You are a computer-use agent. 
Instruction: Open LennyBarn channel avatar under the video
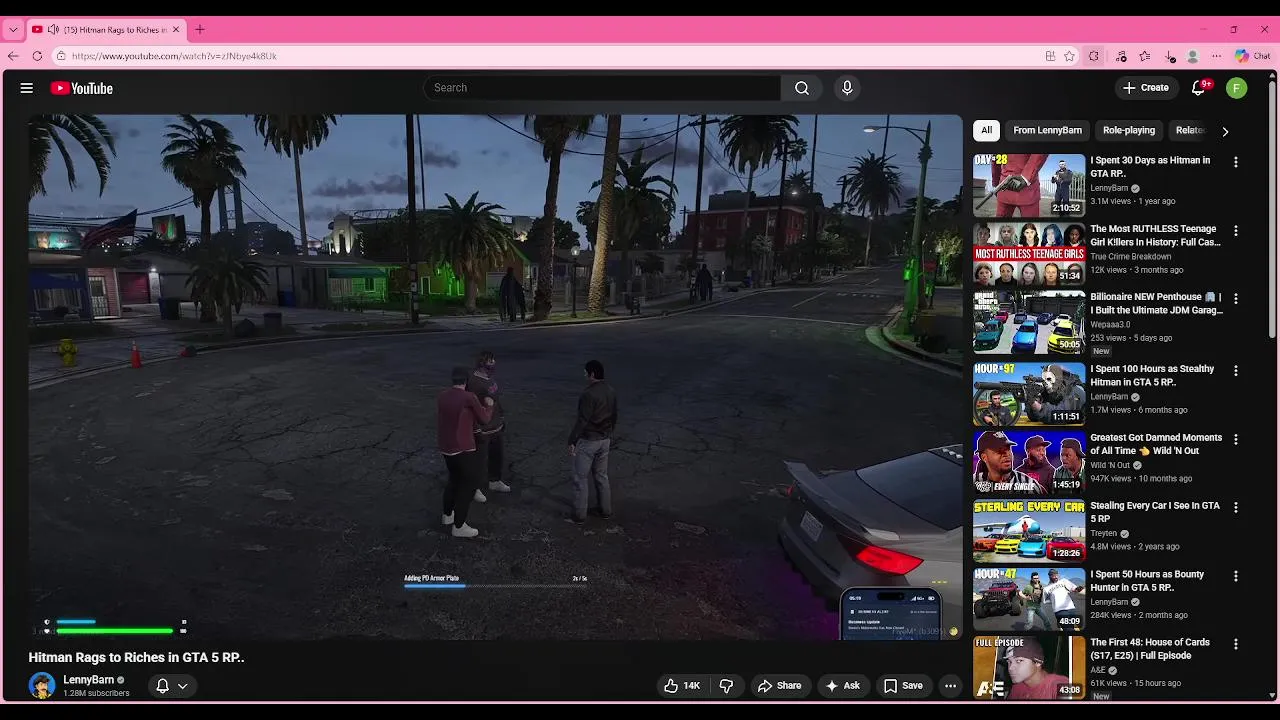[42, 685]
